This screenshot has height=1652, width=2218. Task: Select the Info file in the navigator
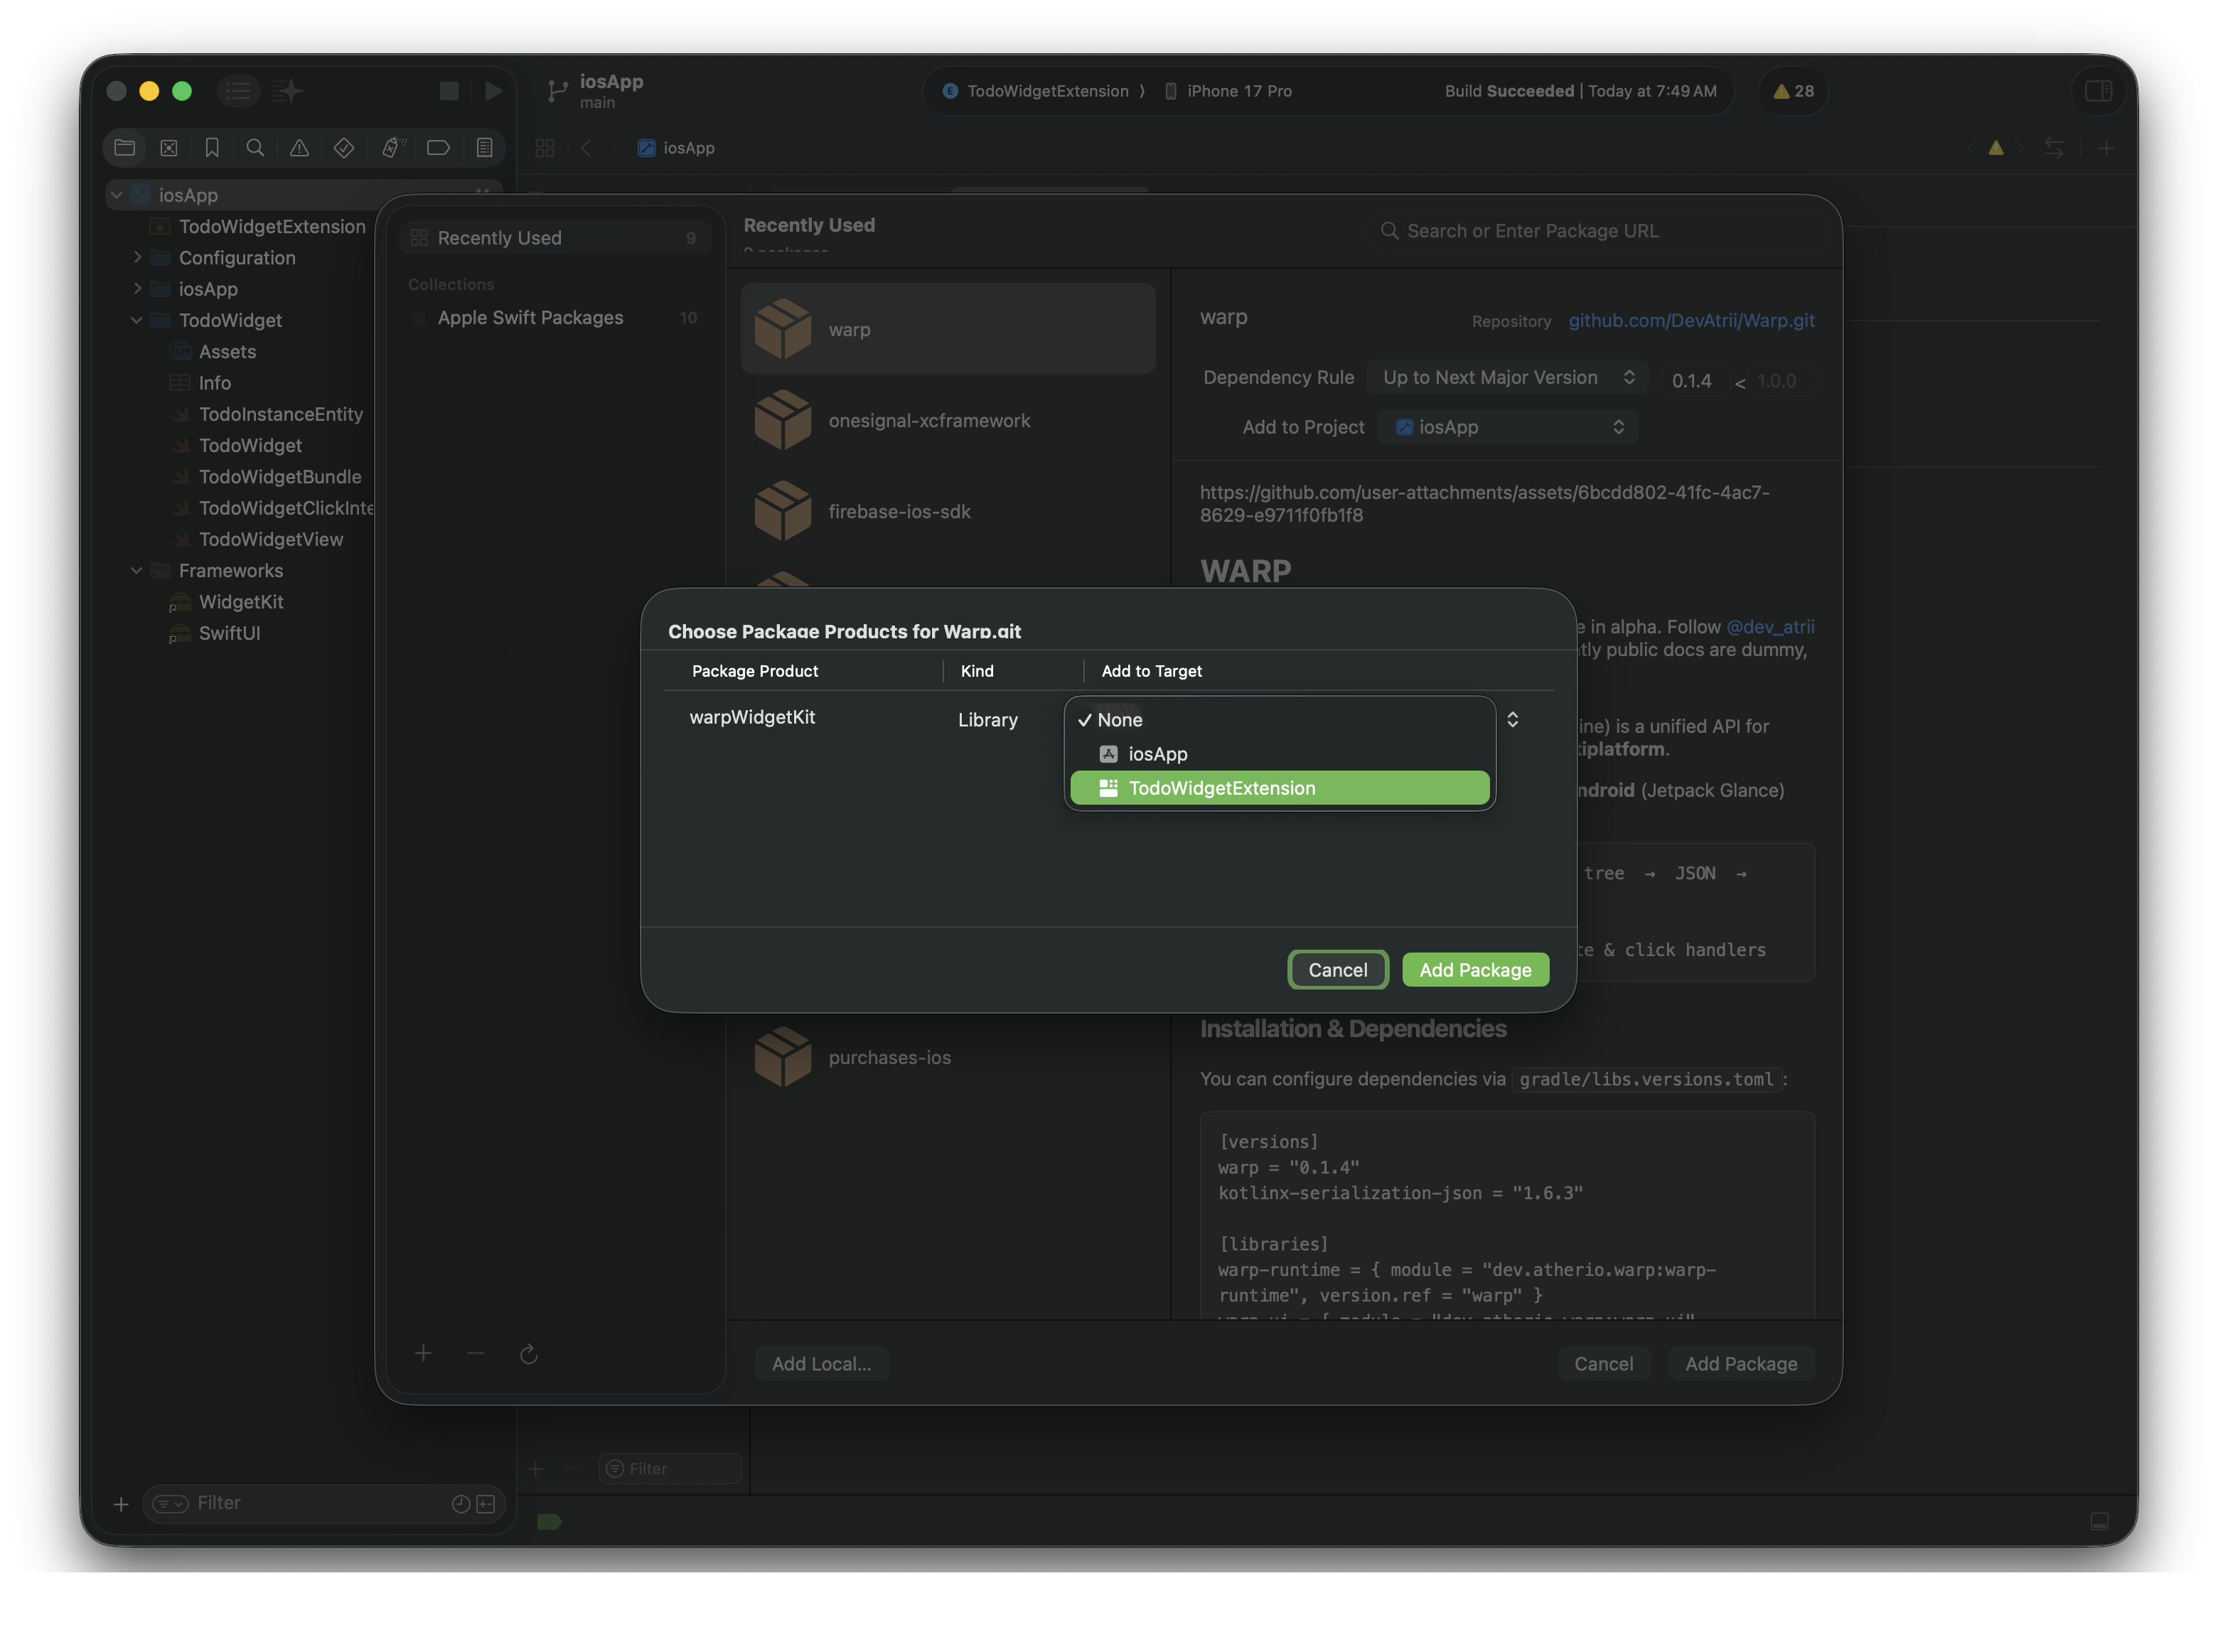click(214, 383)
